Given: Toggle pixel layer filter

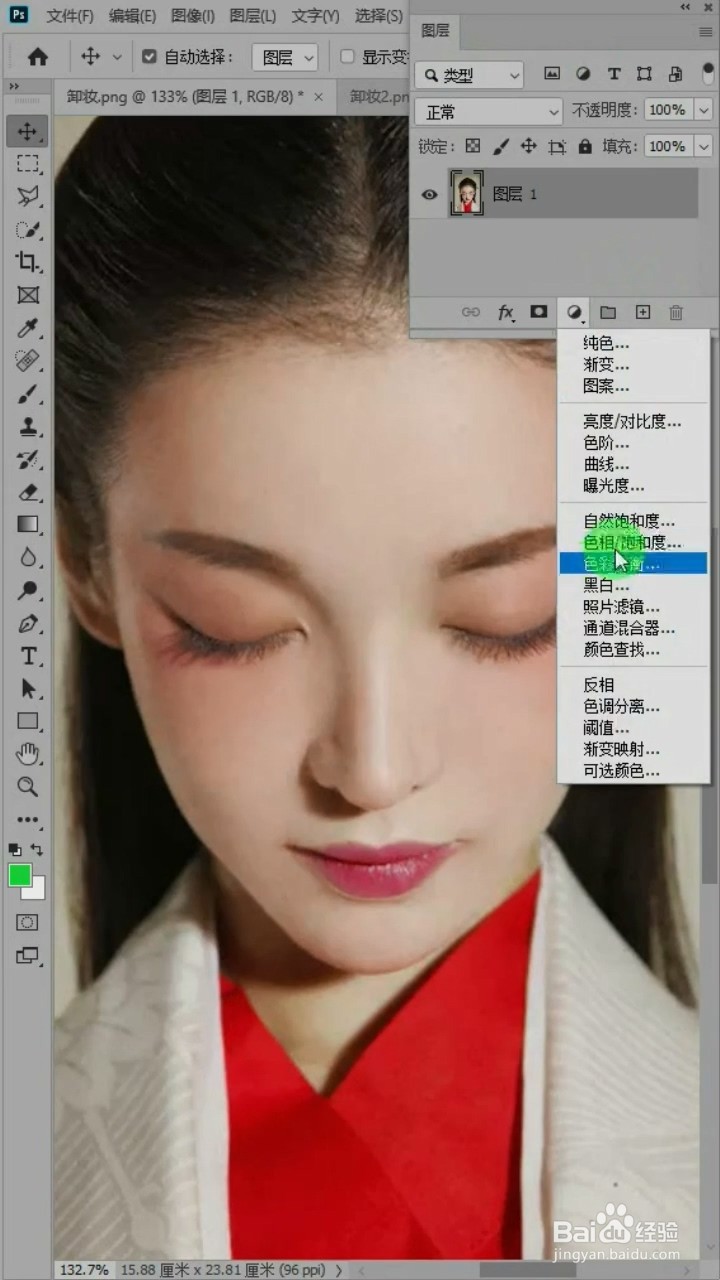Looking at the screenshot, I should point(552,74).
